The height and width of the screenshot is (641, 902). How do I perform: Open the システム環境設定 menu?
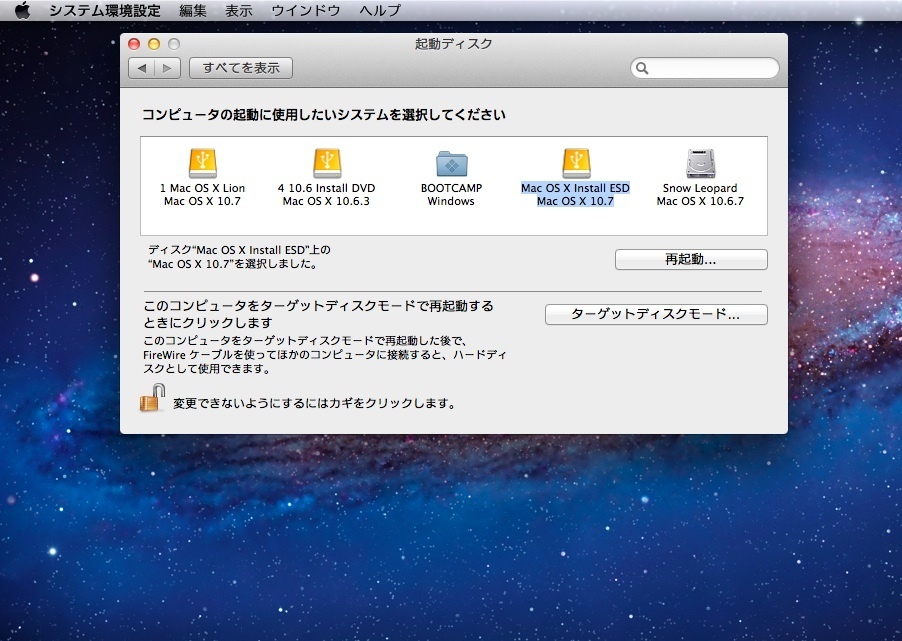[x=105, y=11]
